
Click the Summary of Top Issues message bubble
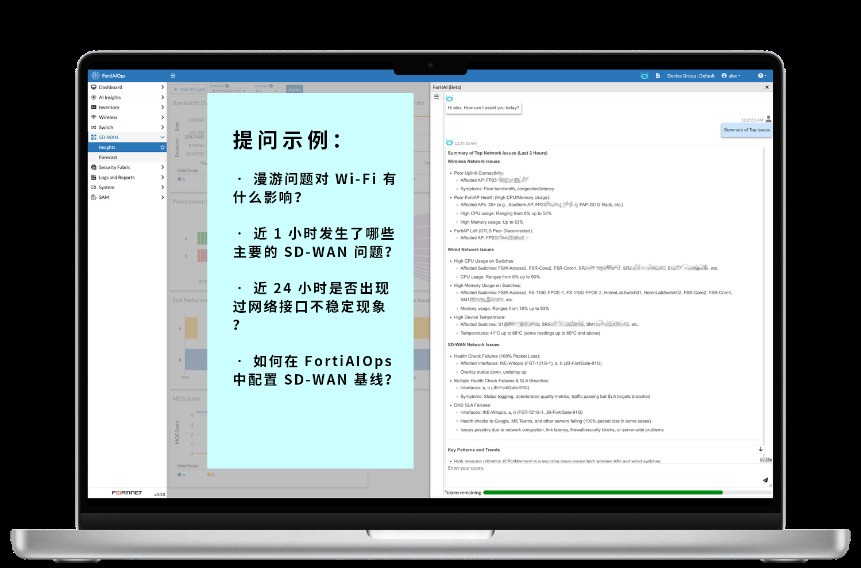[746, 130]
